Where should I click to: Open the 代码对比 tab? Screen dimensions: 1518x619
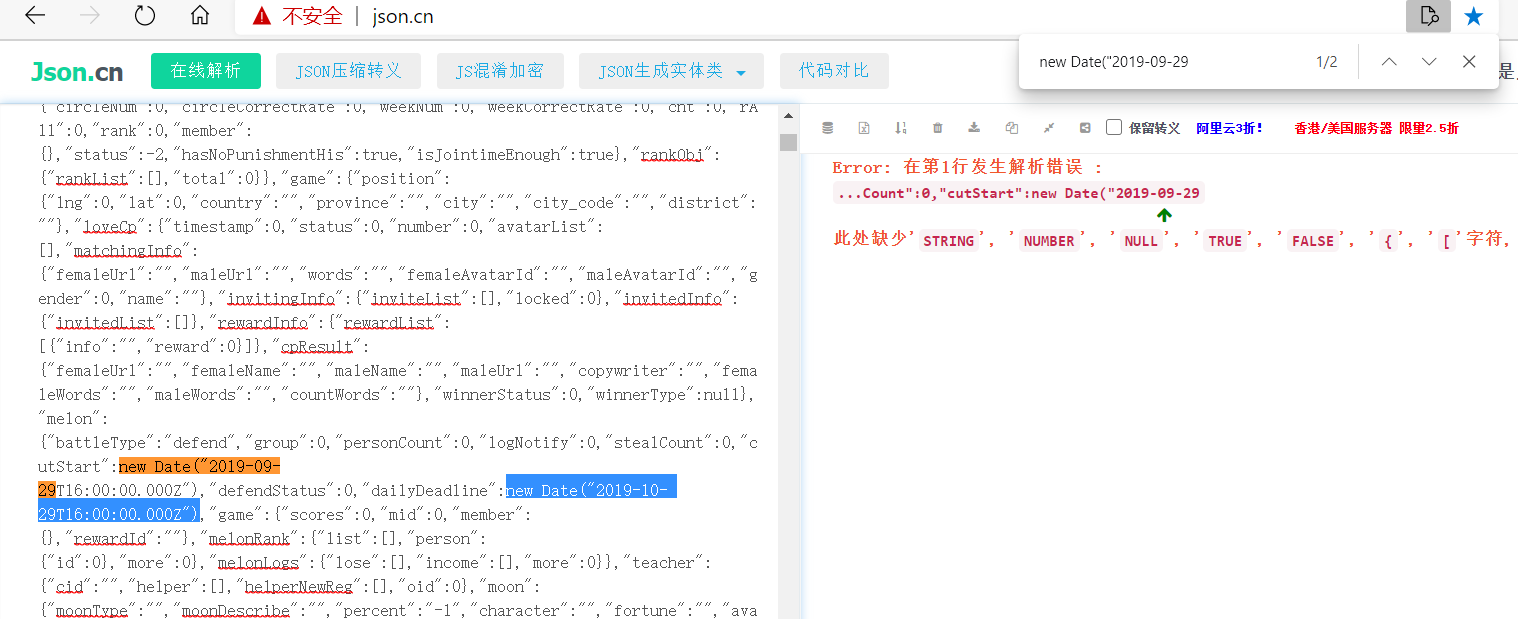pyautogui.click(x=834, y=71)
